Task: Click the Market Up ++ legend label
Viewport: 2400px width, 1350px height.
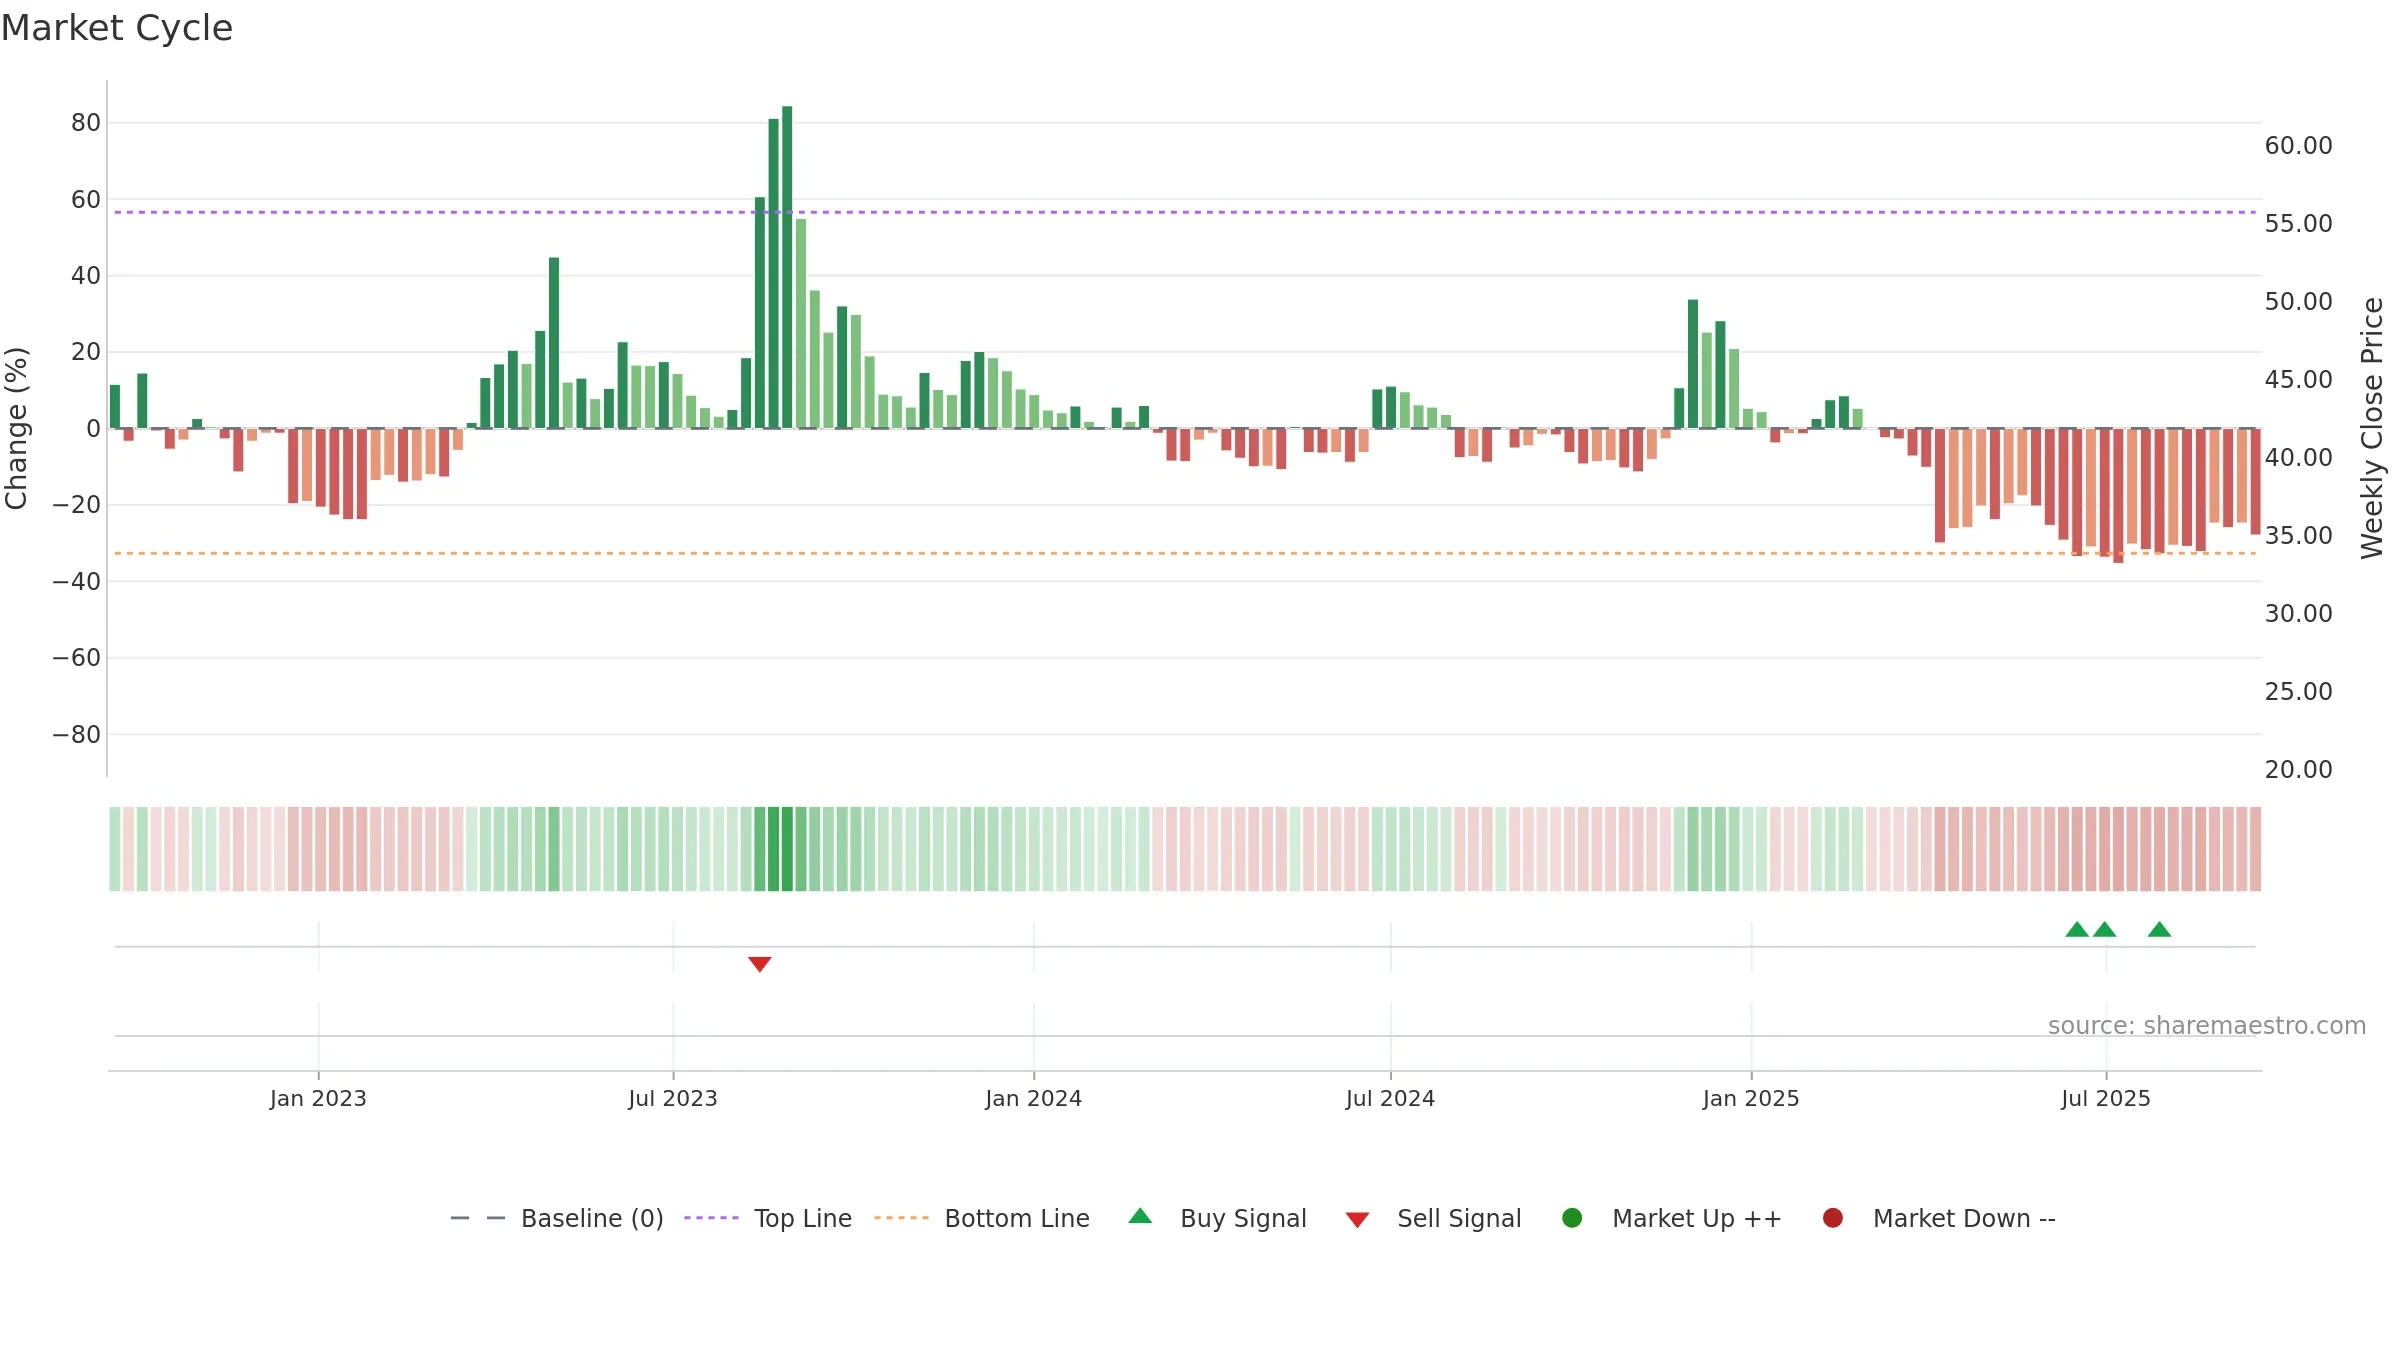Action: point(1697,1218)
